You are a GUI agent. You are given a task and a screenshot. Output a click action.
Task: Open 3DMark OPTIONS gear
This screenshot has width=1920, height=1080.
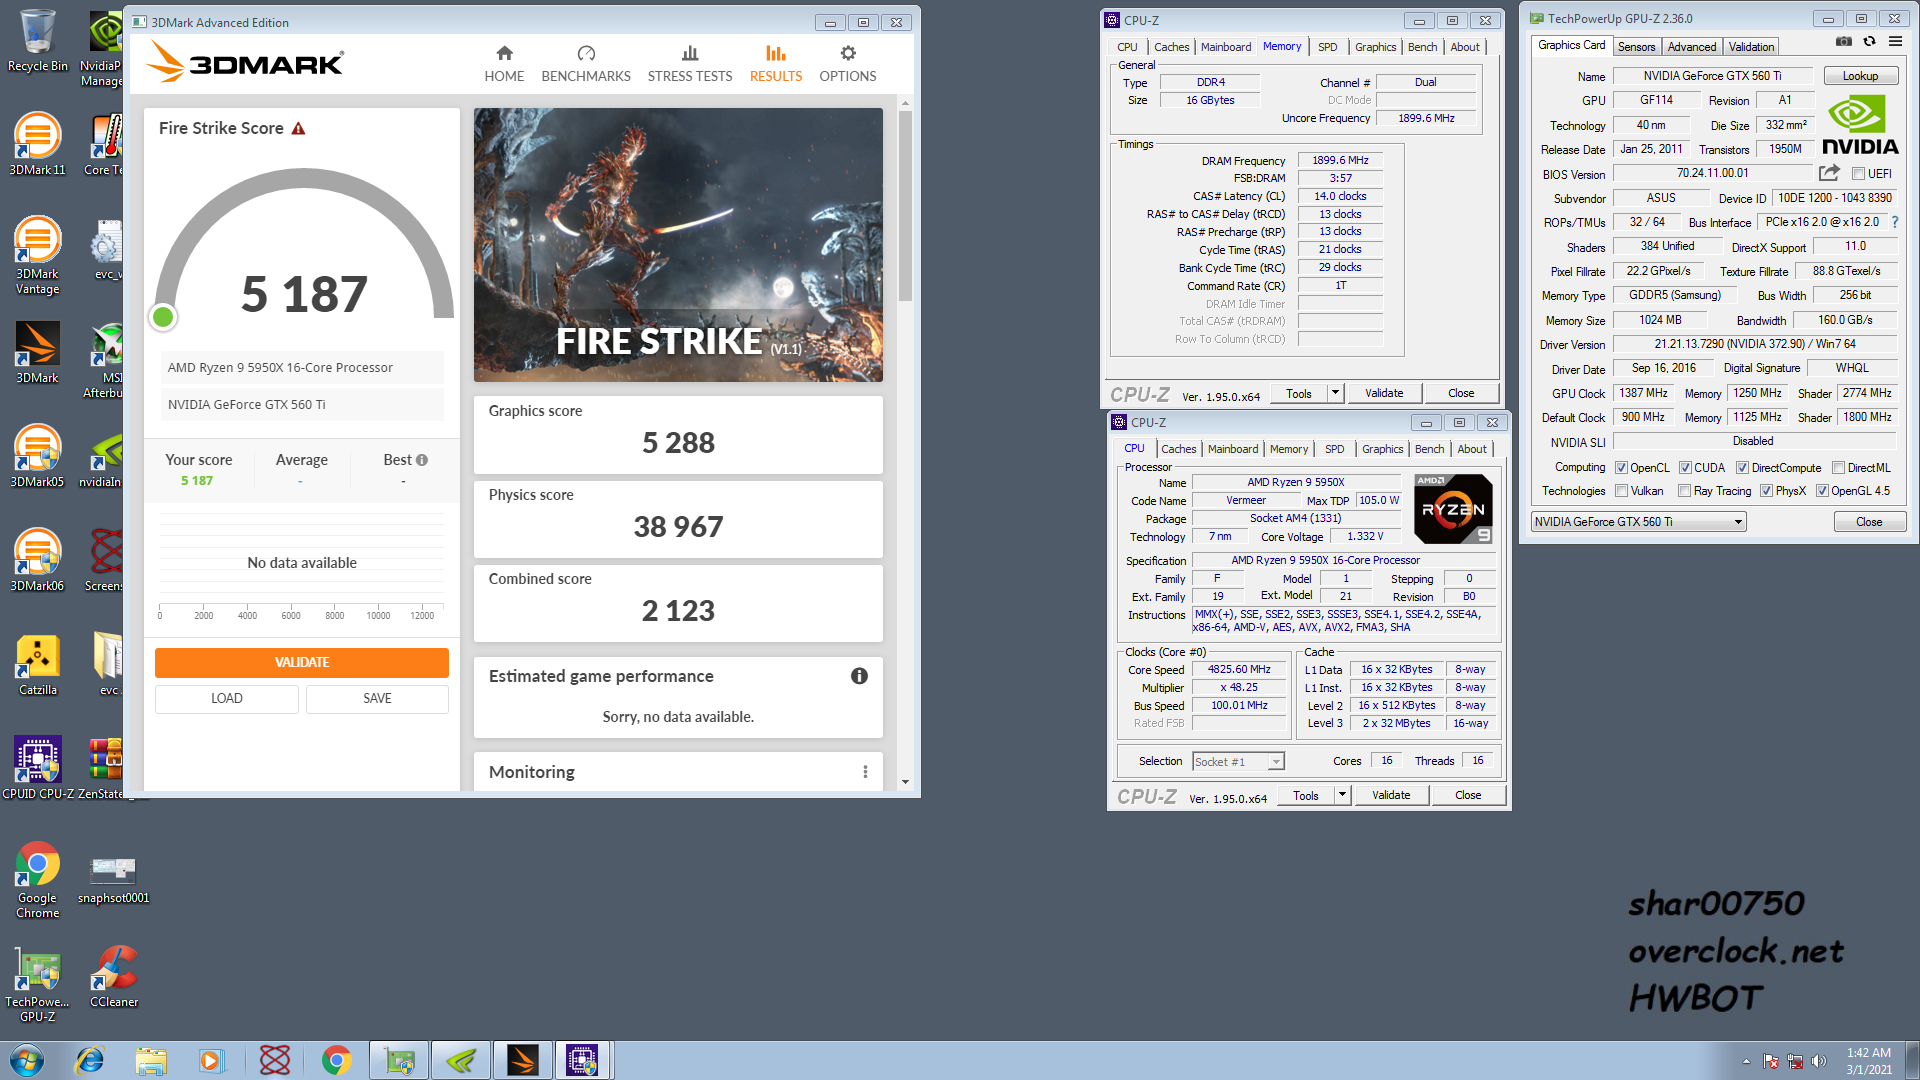pyautogui.click(x=848, y=64)
